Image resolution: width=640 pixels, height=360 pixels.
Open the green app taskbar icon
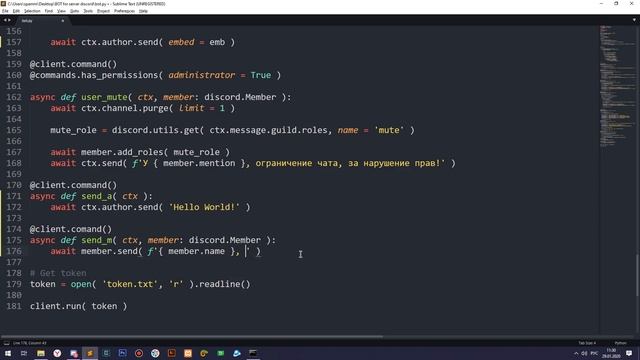tap(220, 353)
